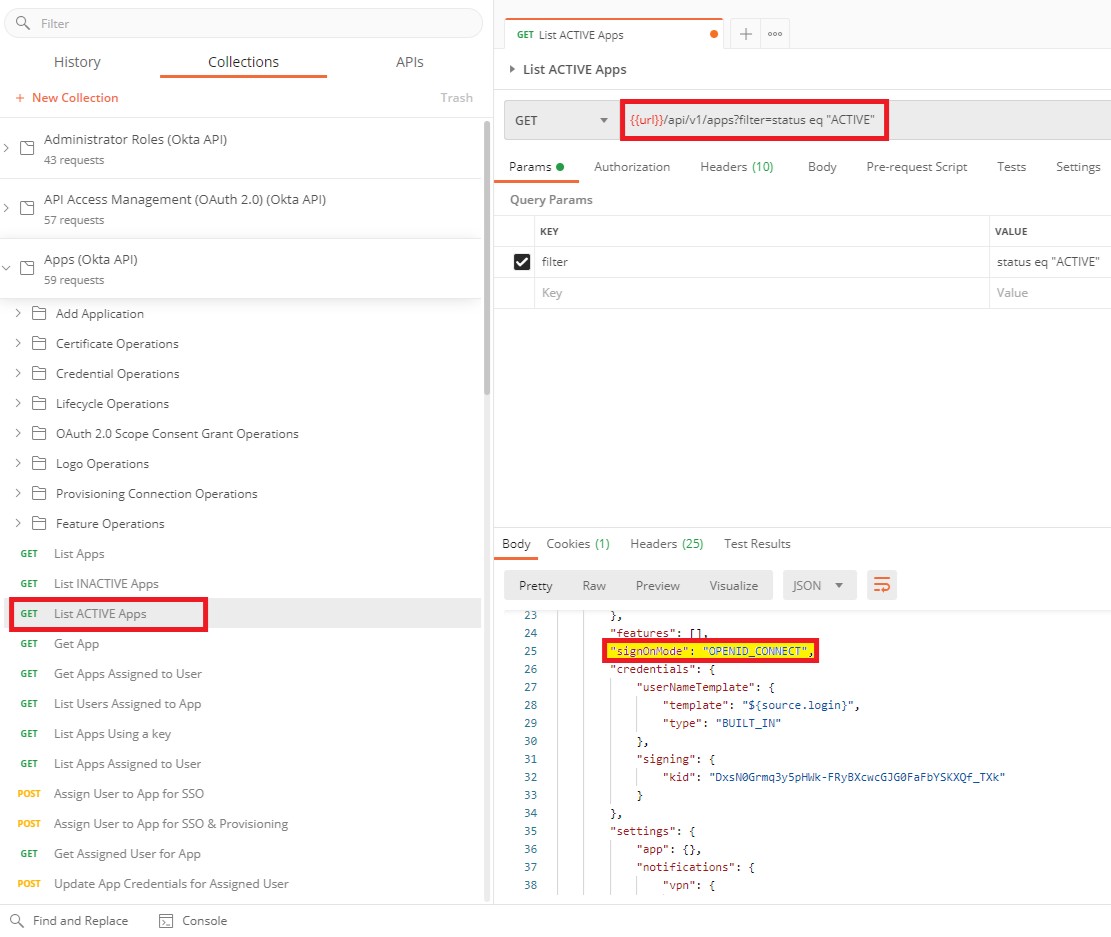Viewport: 1111px width, 937px height.
Task: Open the Pre-request Script tab
Action: pos(916,167)
